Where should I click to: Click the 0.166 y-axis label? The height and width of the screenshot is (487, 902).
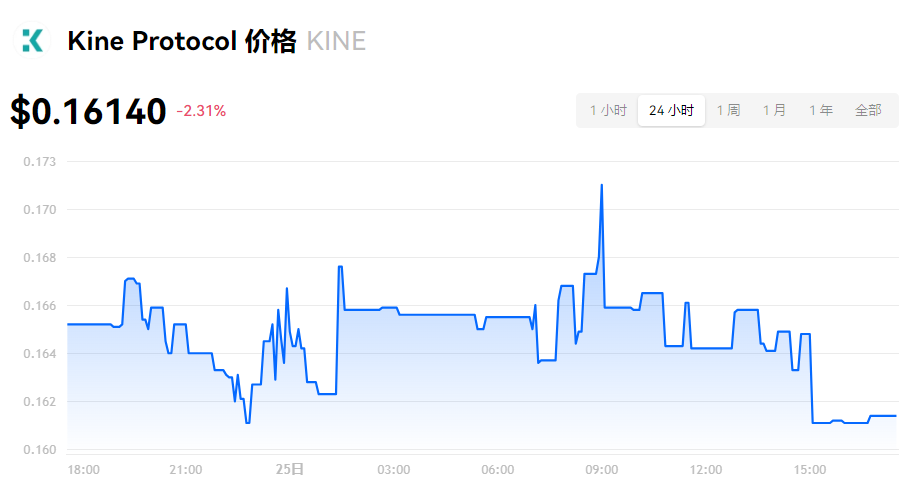tap(40, 306)
